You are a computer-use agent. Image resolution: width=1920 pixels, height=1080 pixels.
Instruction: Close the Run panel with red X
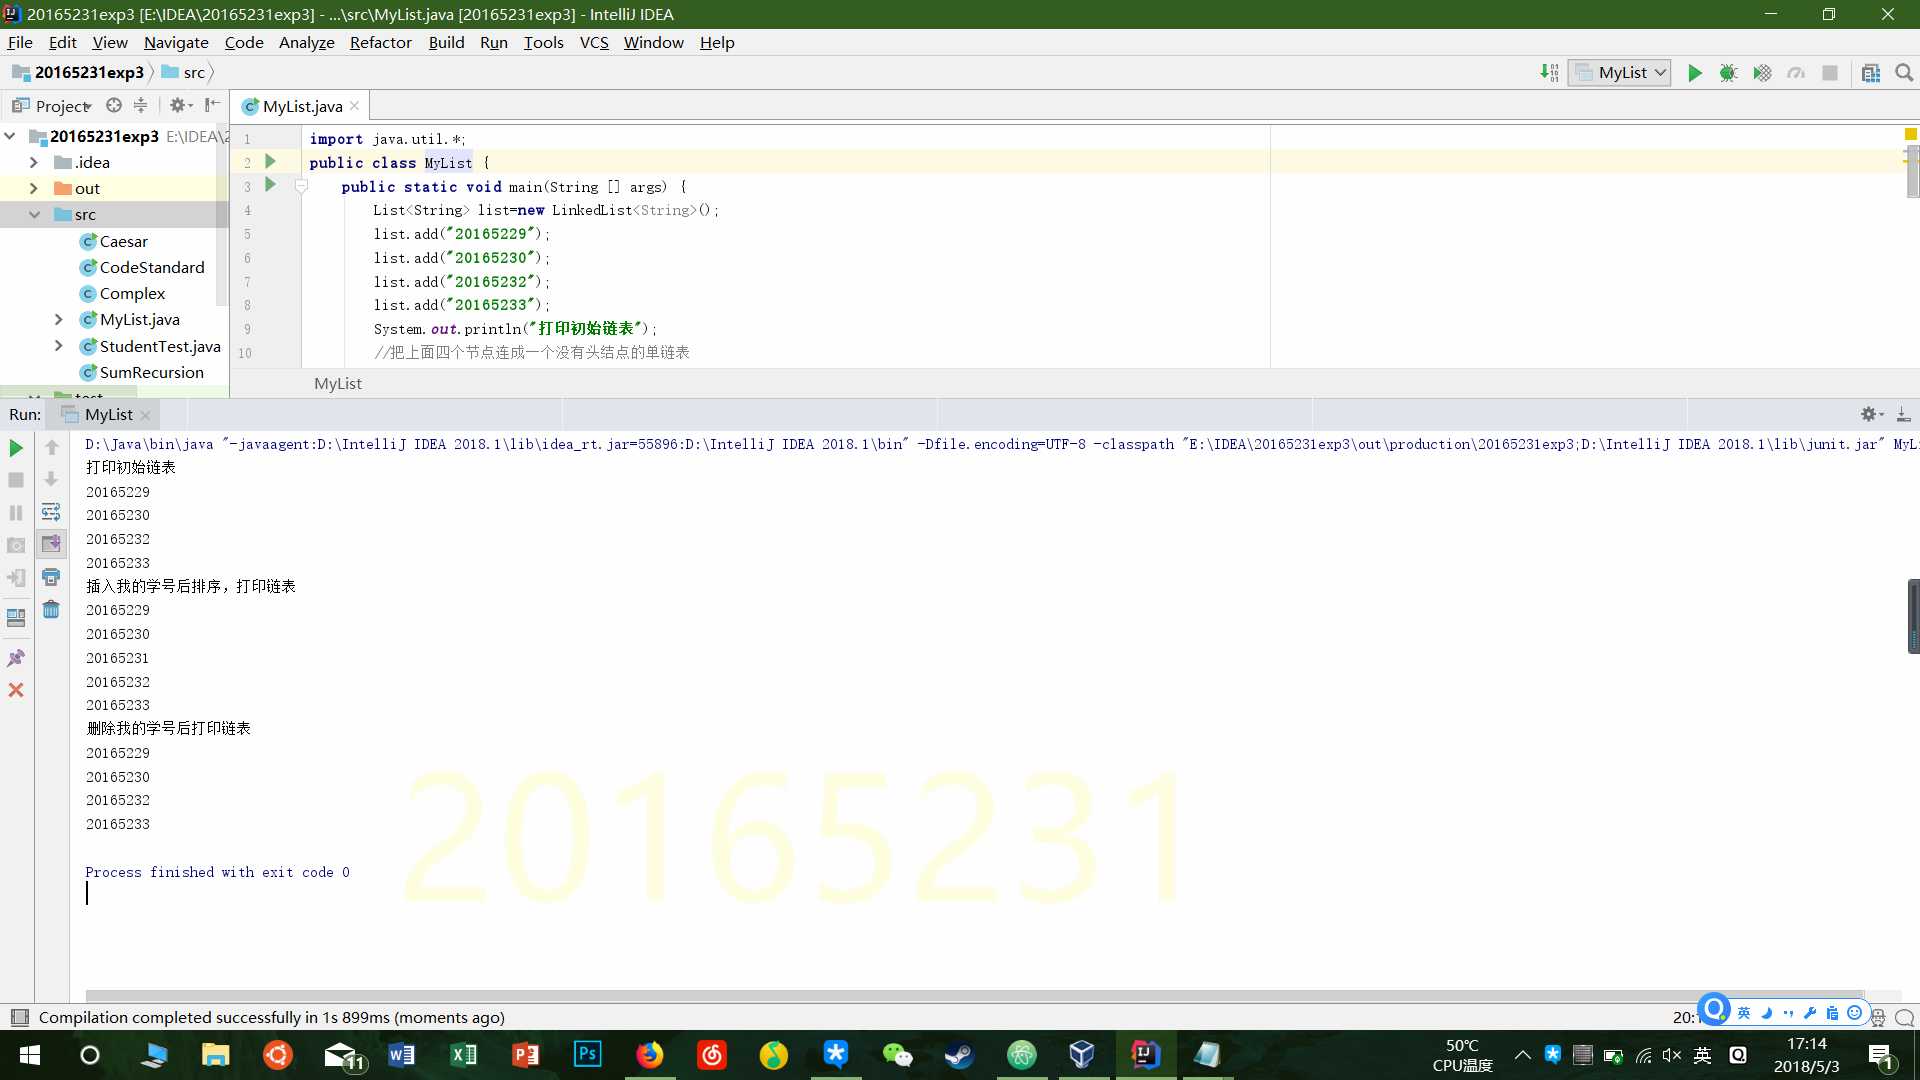pyautogui.click(x=16, y=690)
